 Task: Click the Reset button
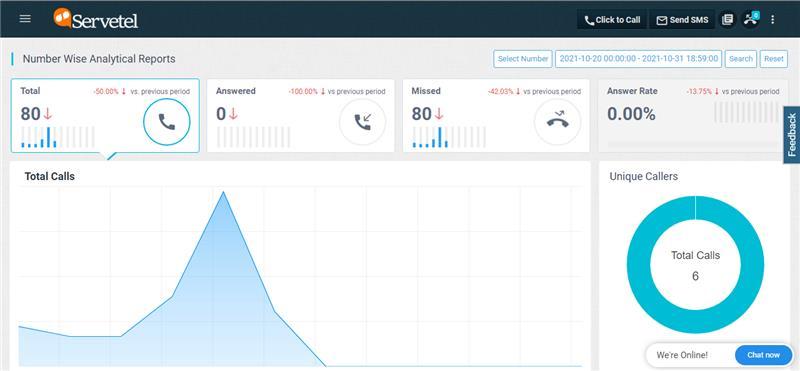coord(773,59)
